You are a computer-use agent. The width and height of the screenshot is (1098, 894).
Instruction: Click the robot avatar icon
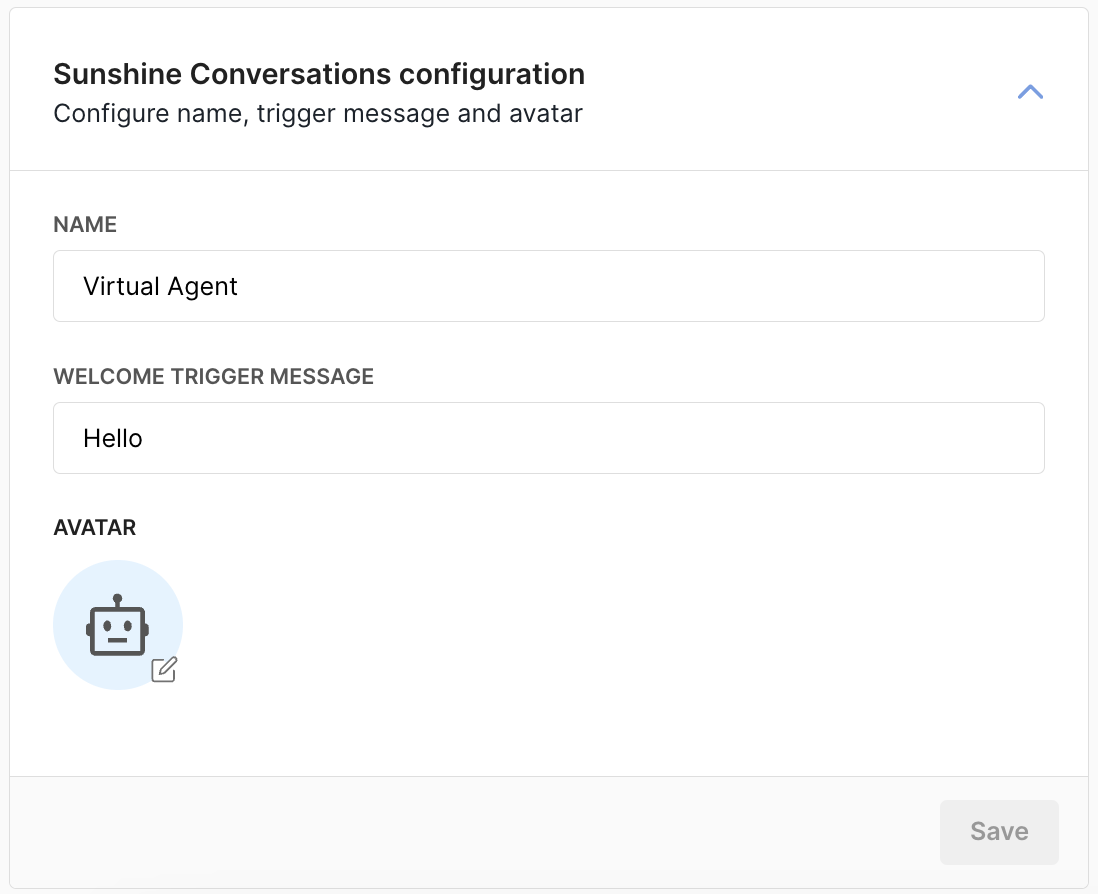click(118, 627)
